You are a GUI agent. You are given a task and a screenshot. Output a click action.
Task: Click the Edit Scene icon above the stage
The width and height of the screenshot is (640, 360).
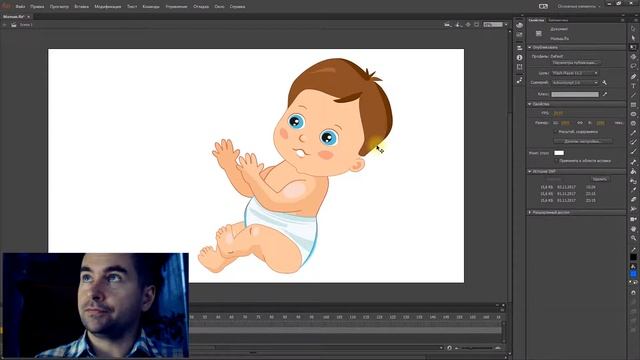coord(448,25)
